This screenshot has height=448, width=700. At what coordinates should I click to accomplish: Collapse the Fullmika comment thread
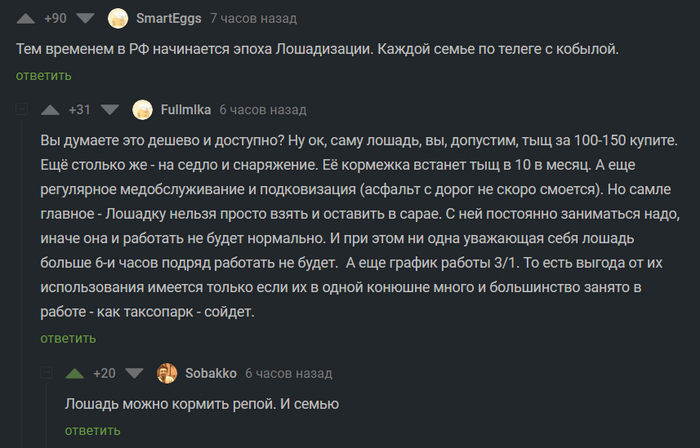click(x=21, y=109)
